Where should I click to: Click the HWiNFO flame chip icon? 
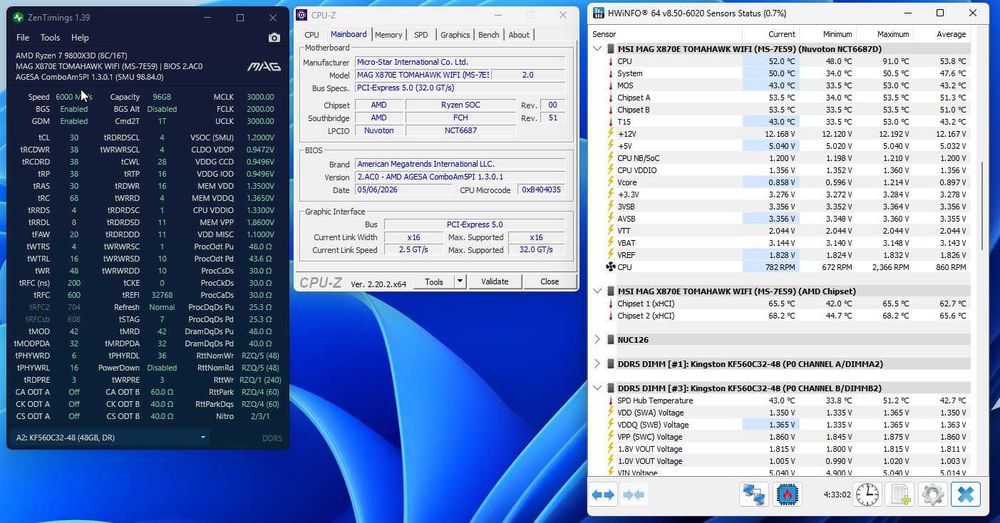tap(788, 494)
